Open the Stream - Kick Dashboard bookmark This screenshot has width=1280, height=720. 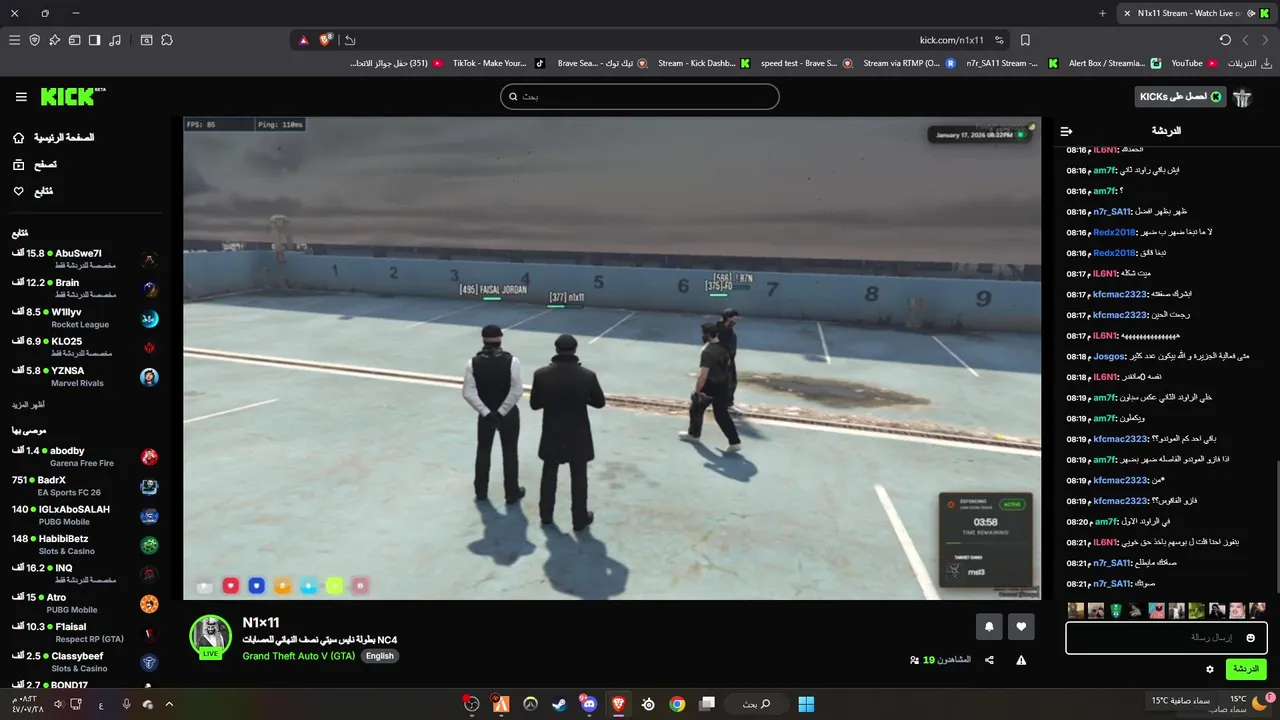[x=704, y=63]
